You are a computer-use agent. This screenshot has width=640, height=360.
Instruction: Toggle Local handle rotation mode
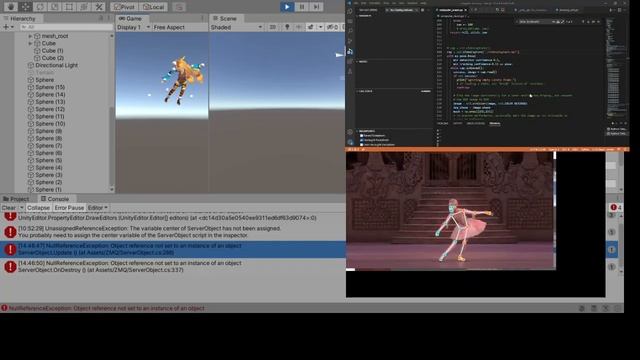[x=153, y=7]
